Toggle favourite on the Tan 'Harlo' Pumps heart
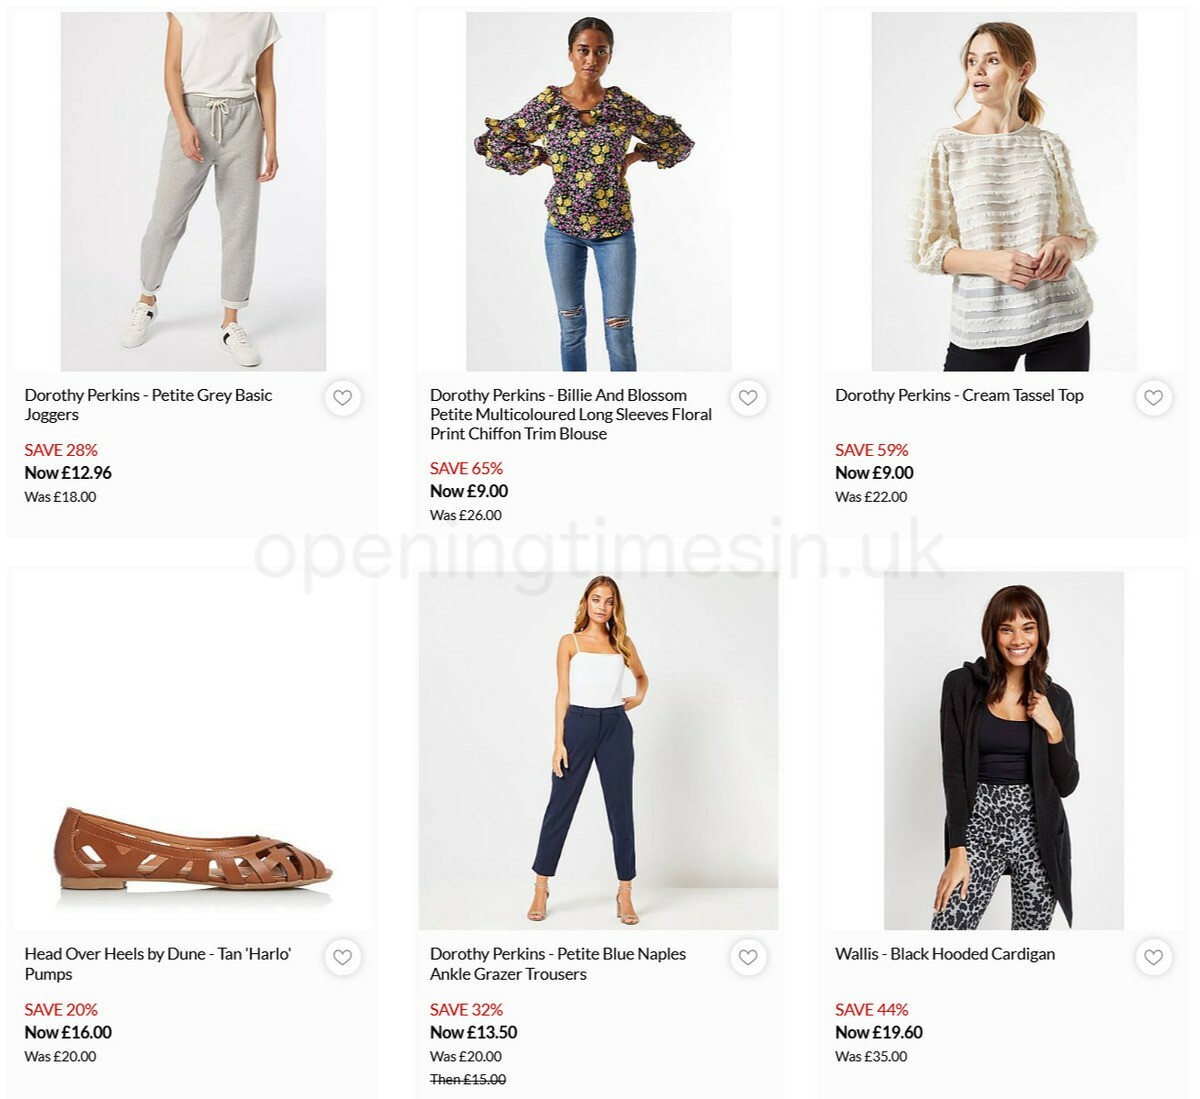This screenshot has width=1200, height=1099. 343,957
